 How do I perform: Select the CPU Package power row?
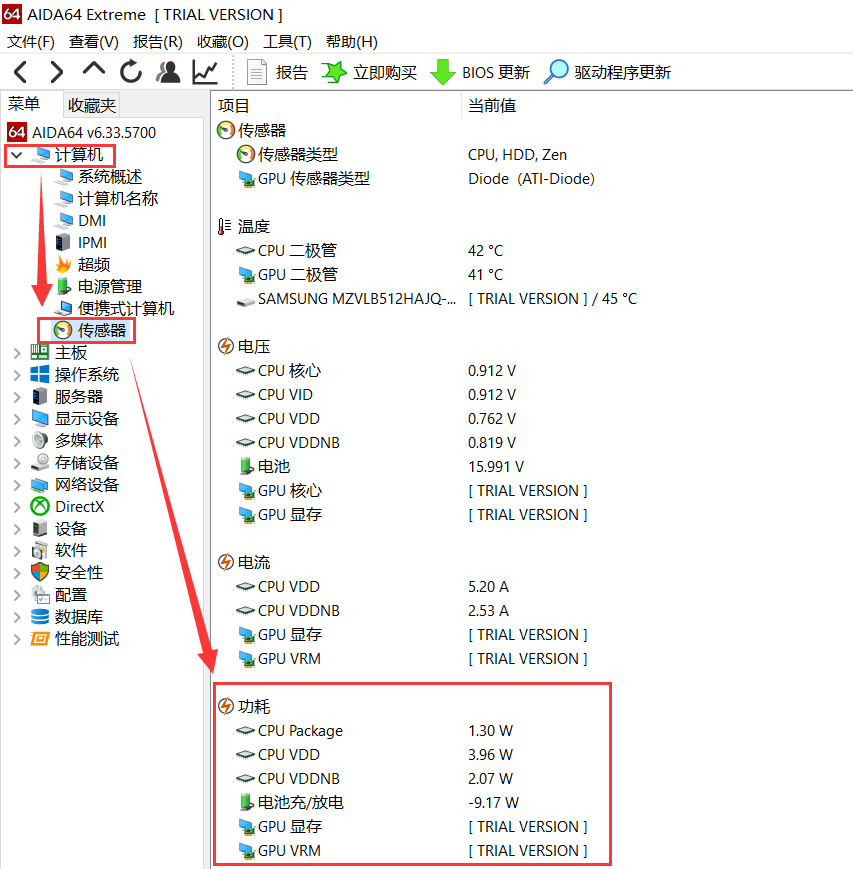click(300, 731)
